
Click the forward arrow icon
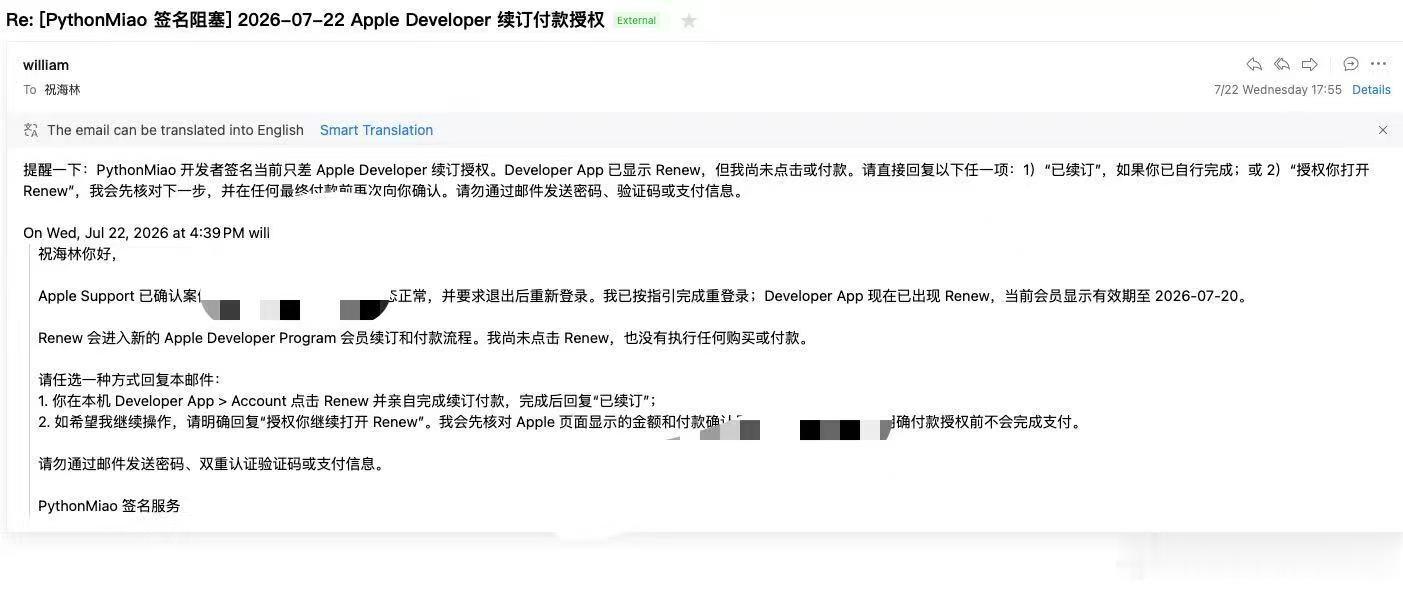(x=1309, y=64)
